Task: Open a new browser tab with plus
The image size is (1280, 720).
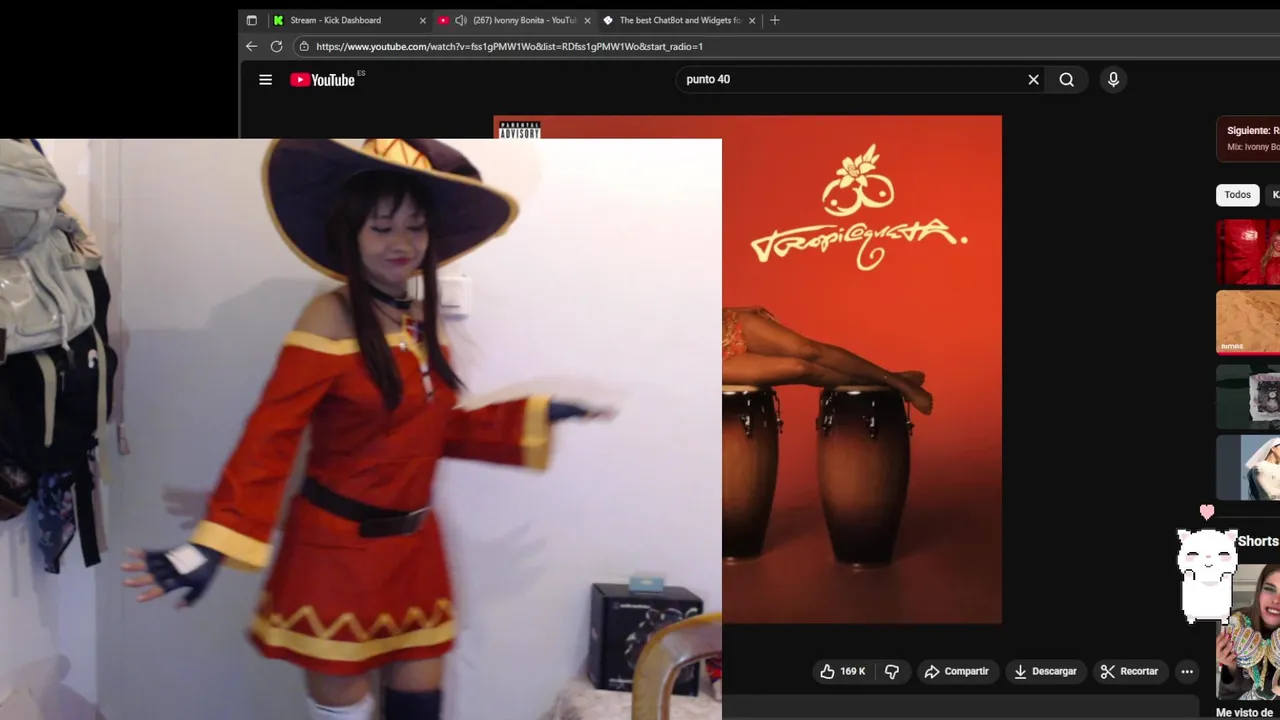Action: pos(775,20)
